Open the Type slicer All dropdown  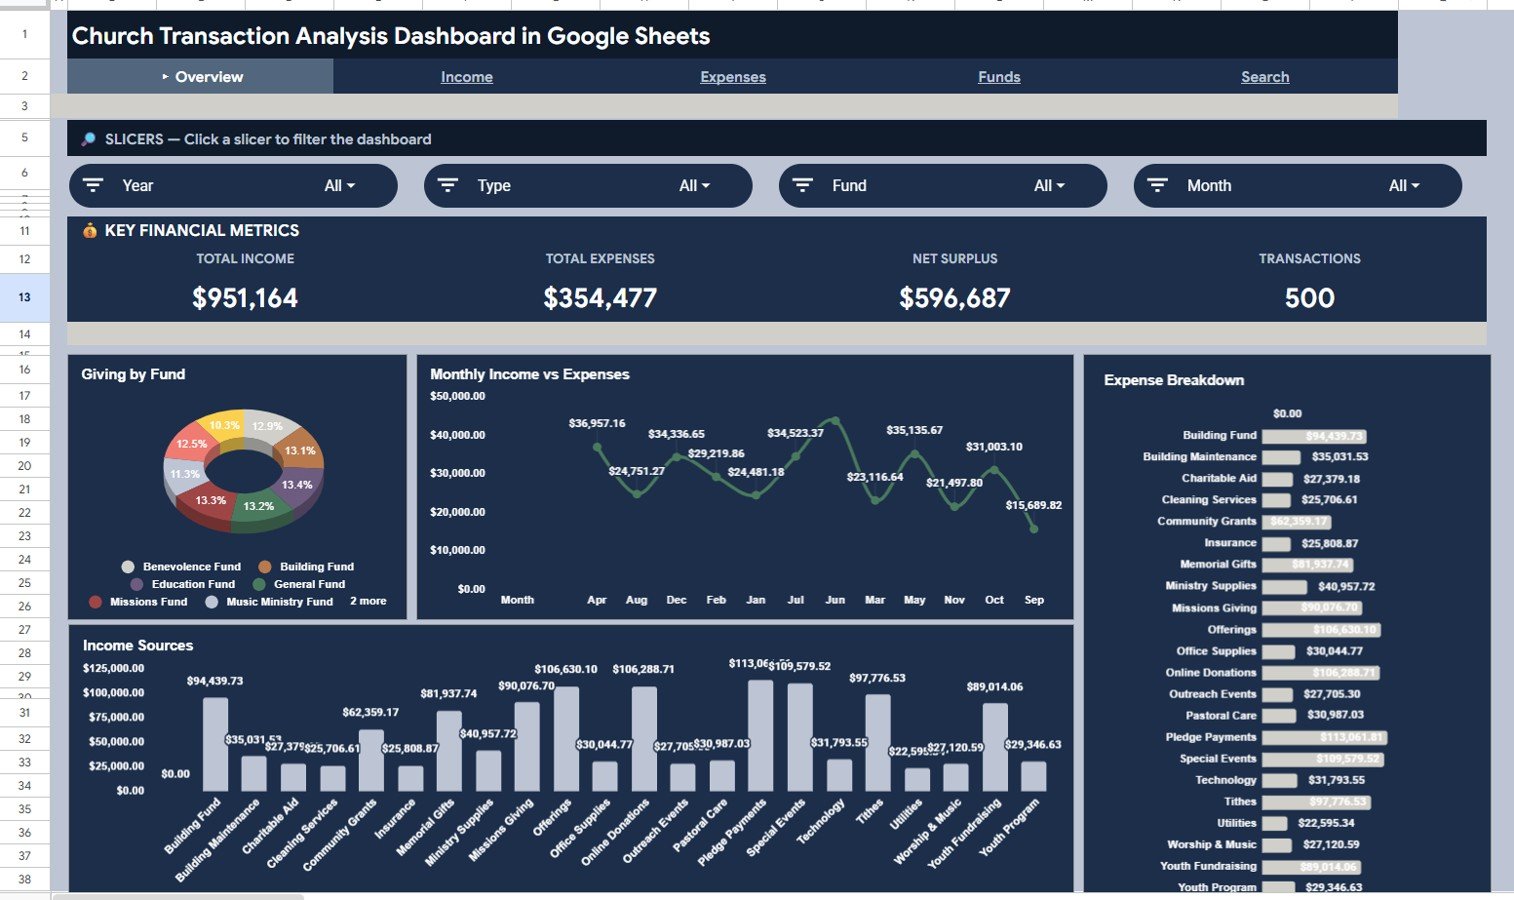(x=695, y=186)
